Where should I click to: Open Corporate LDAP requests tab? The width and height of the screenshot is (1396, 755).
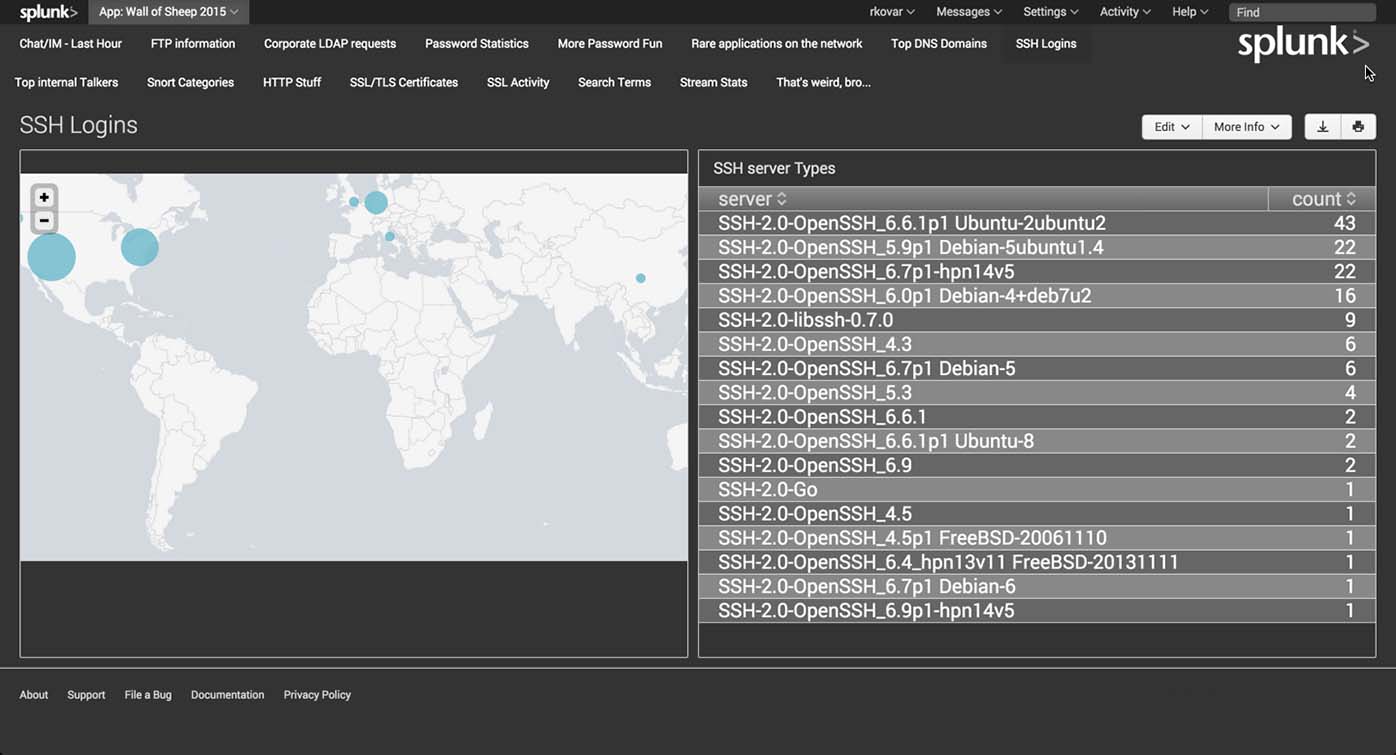[x=330, y=44]
